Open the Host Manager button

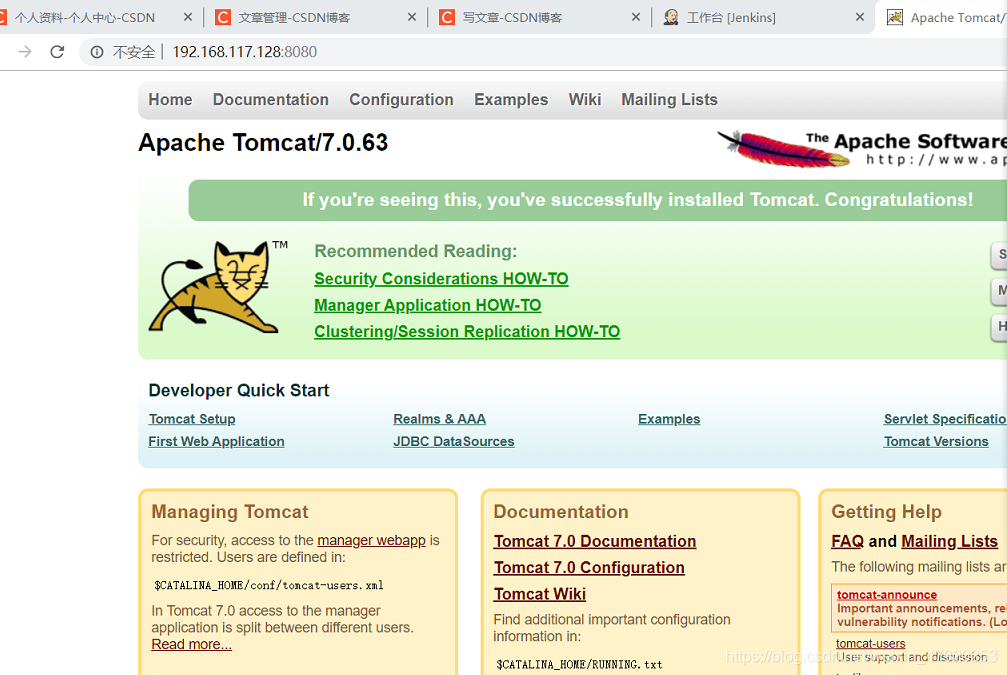coord(1000,326)
